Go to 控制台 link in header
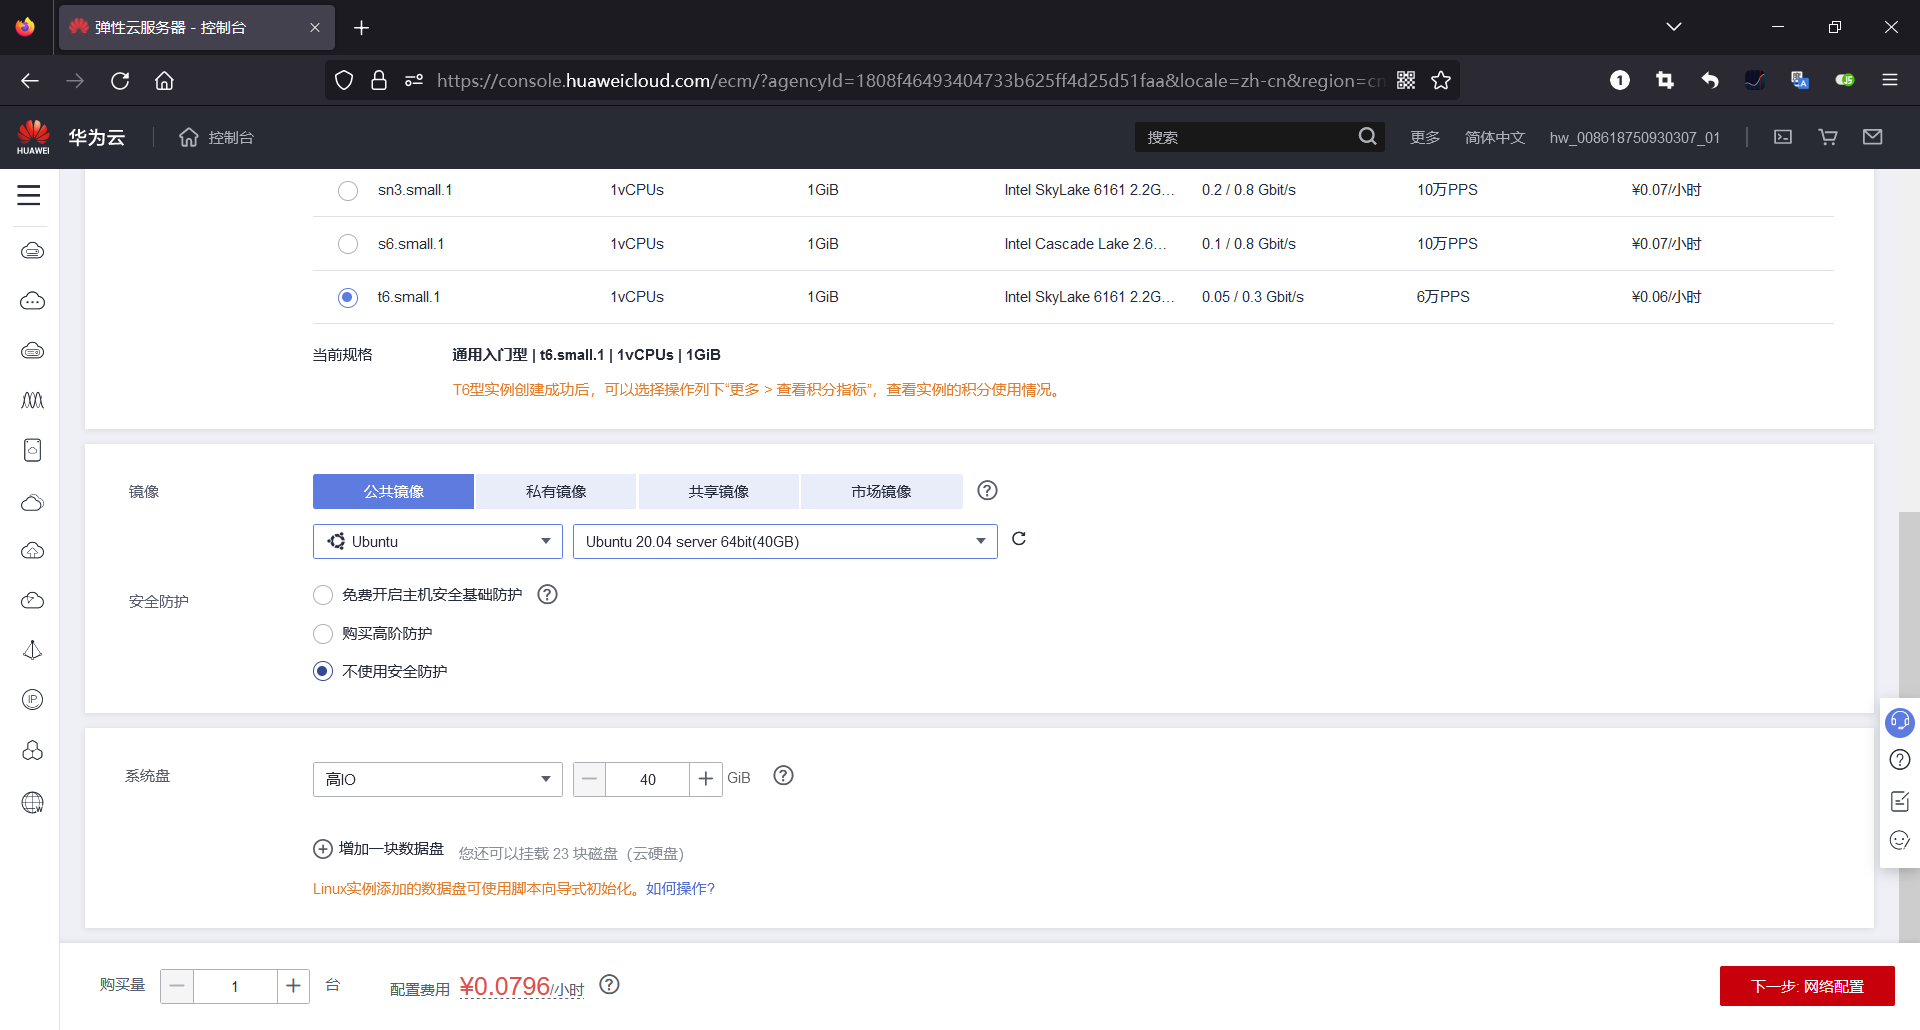The image size is (1920, 1030). [x=231, y=137]
